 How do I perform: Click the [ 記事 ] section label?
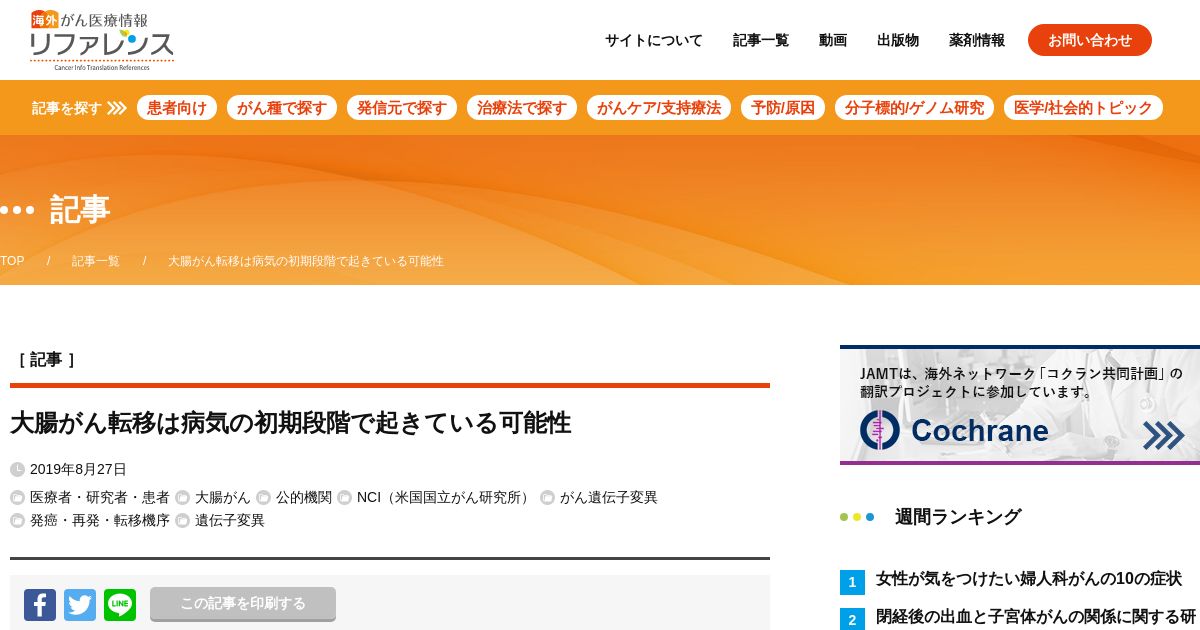pyautogui.click(x=47, y=359)
